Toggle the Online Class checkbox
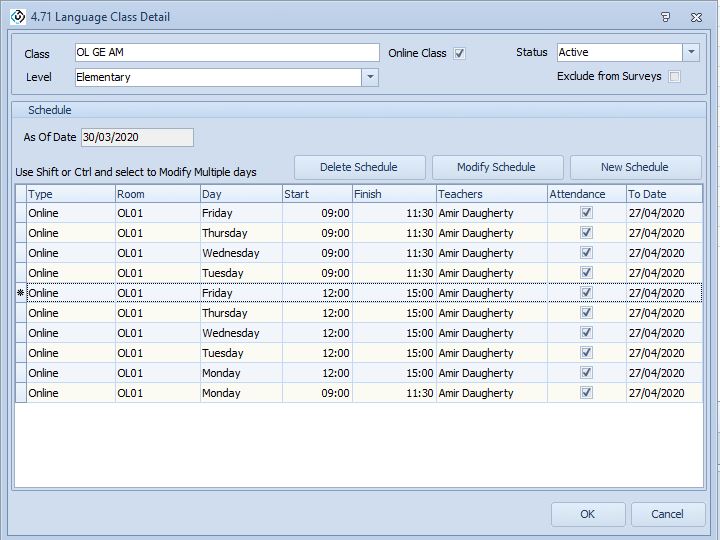Image resolution: width=720 pixels, height=540 pixels. [459, 54]
